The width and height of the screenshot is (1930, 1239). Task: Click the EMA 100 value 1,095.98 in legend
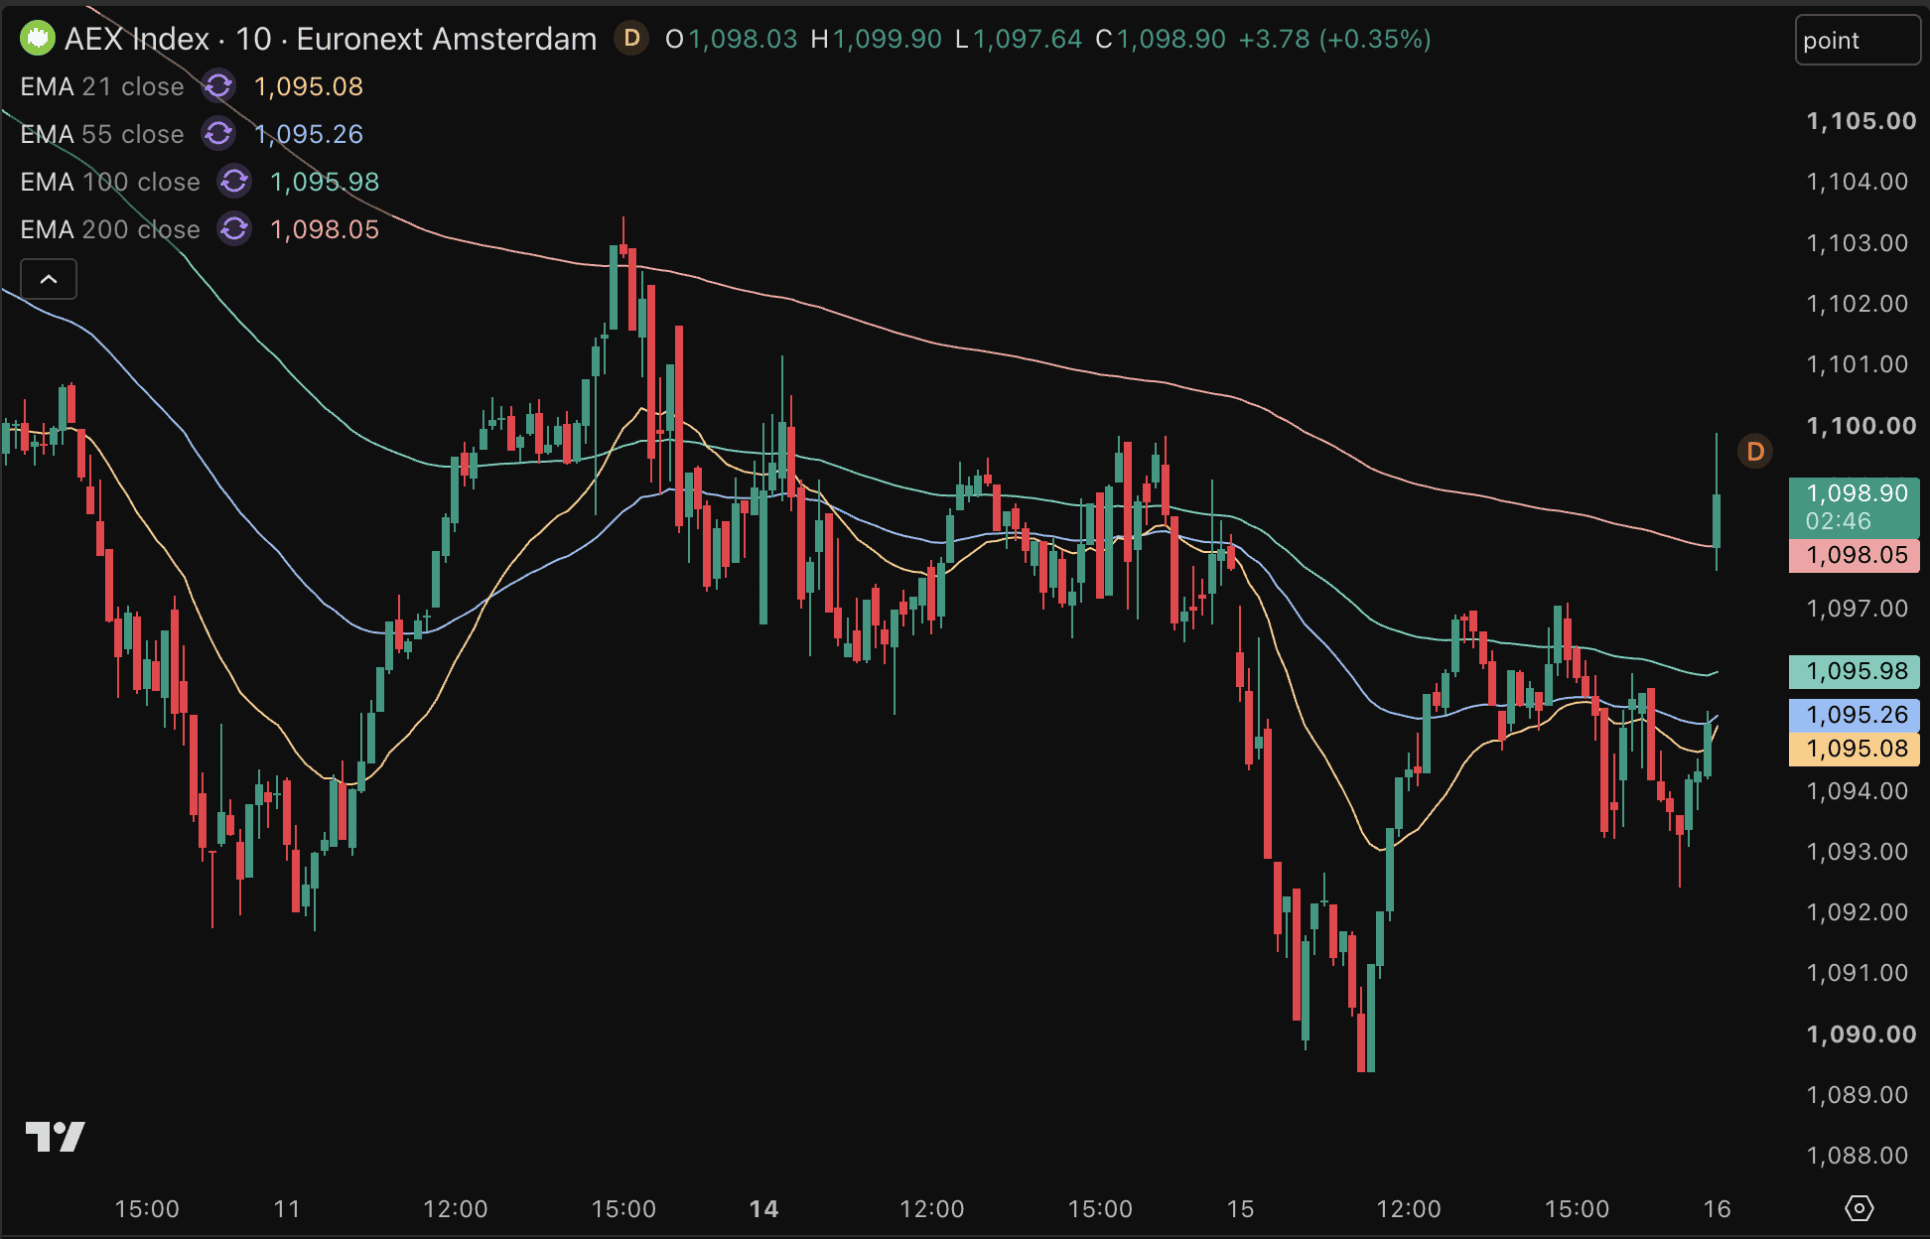click(x=324, y=181)
